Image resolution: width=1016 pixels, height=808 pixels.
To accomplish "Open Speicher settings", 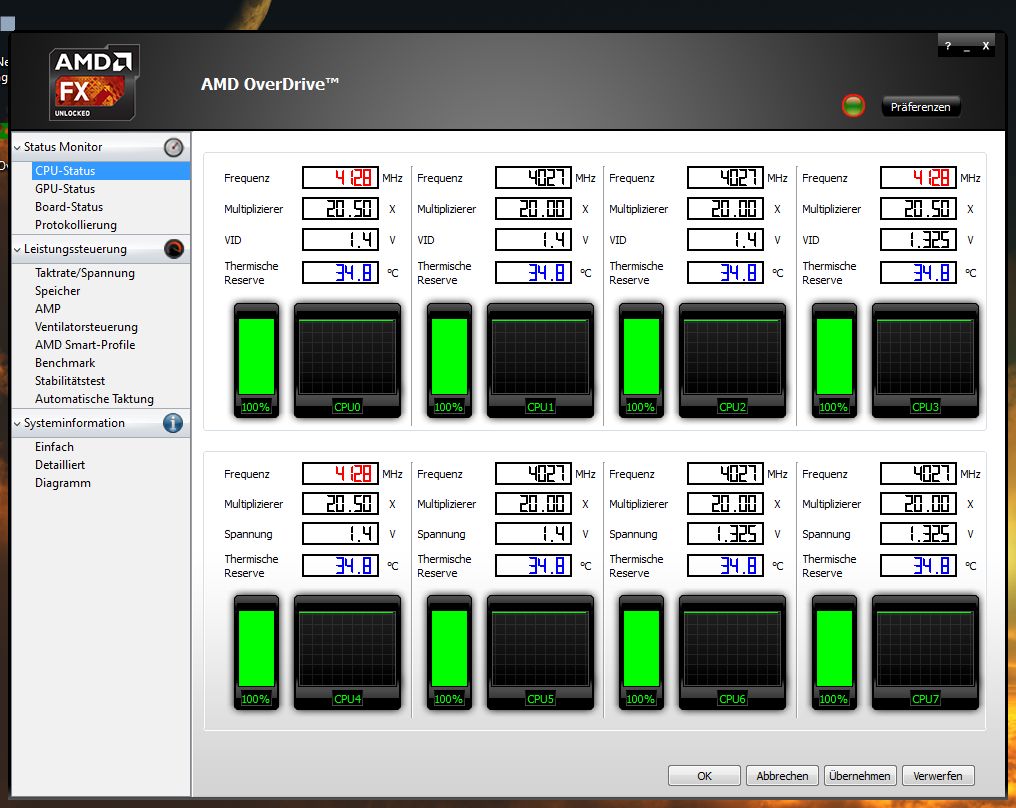I will coord(58,291).
